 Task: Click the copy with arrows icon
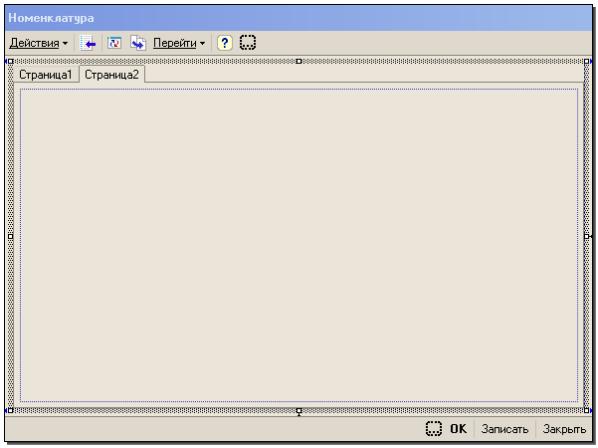click(x=138, y=43)
